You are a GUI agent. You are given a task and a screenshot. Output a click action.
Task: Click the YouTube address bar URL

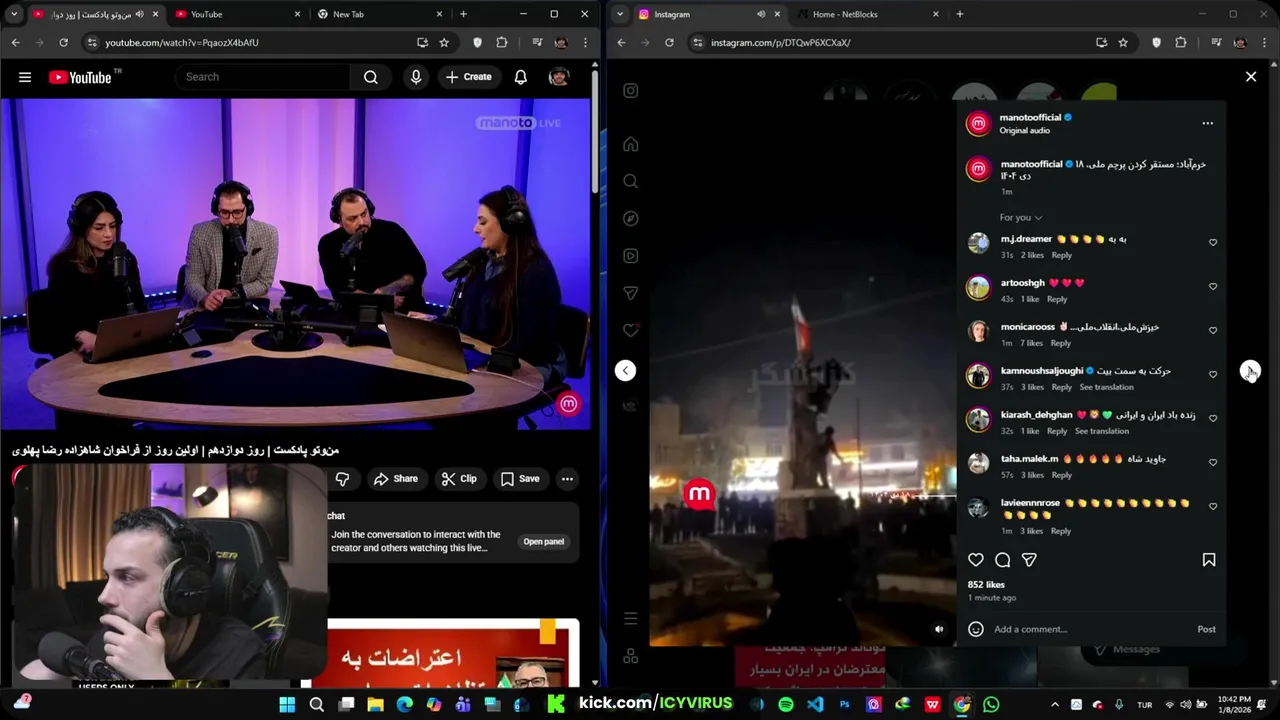pos(182,43)
